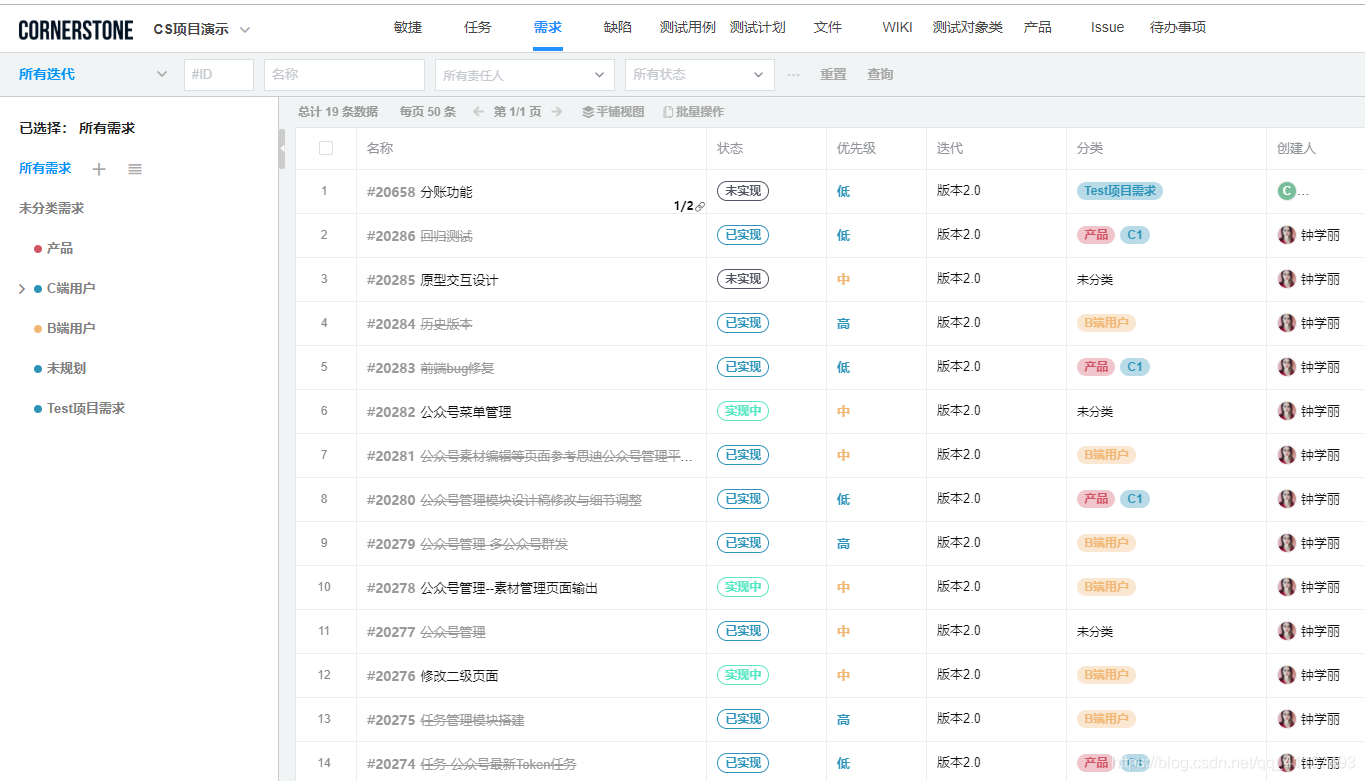Sort by the 优先级 column header

856,148
